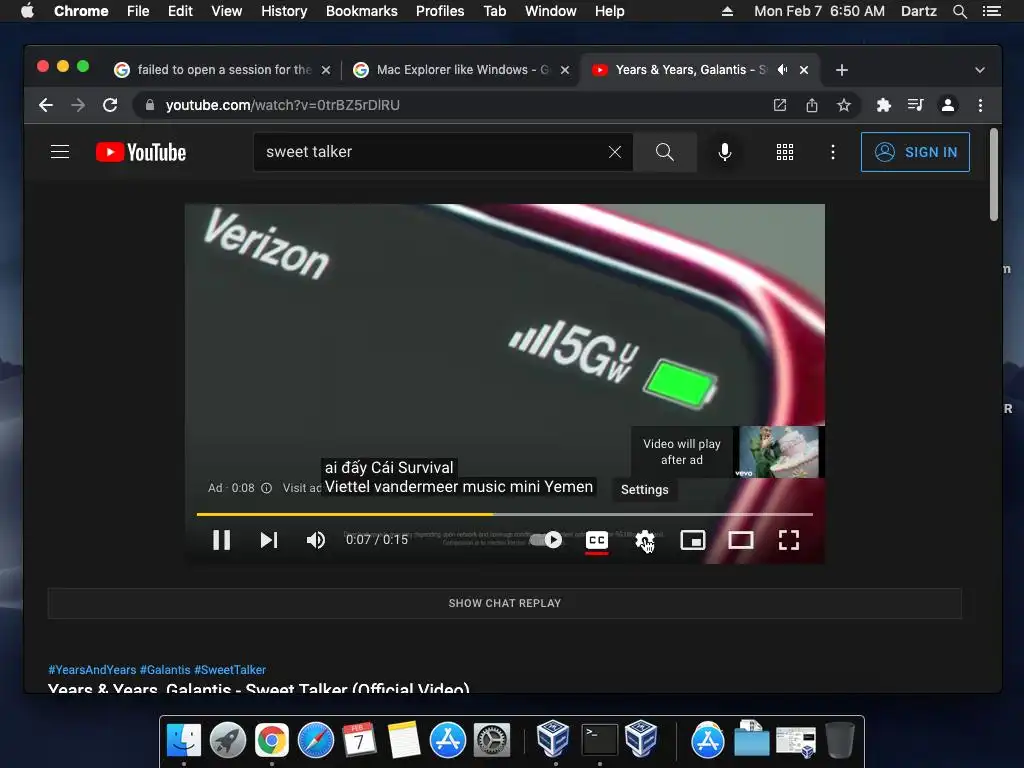Open Finder from the Dock
This screenshot has width=1024, height=768.
pos(184,740)
